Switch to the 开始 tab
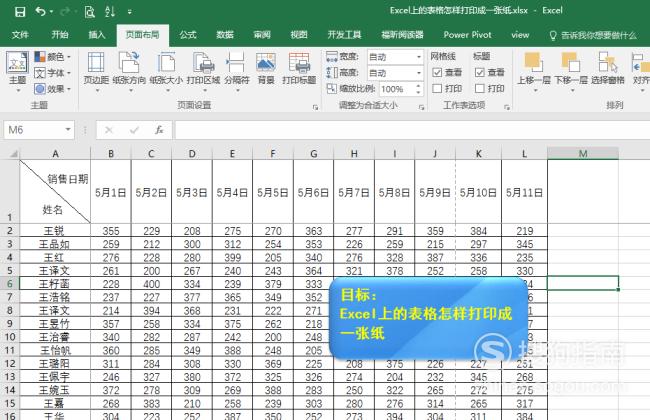This screenshot has width=650, height=420. tap(60, 35)
